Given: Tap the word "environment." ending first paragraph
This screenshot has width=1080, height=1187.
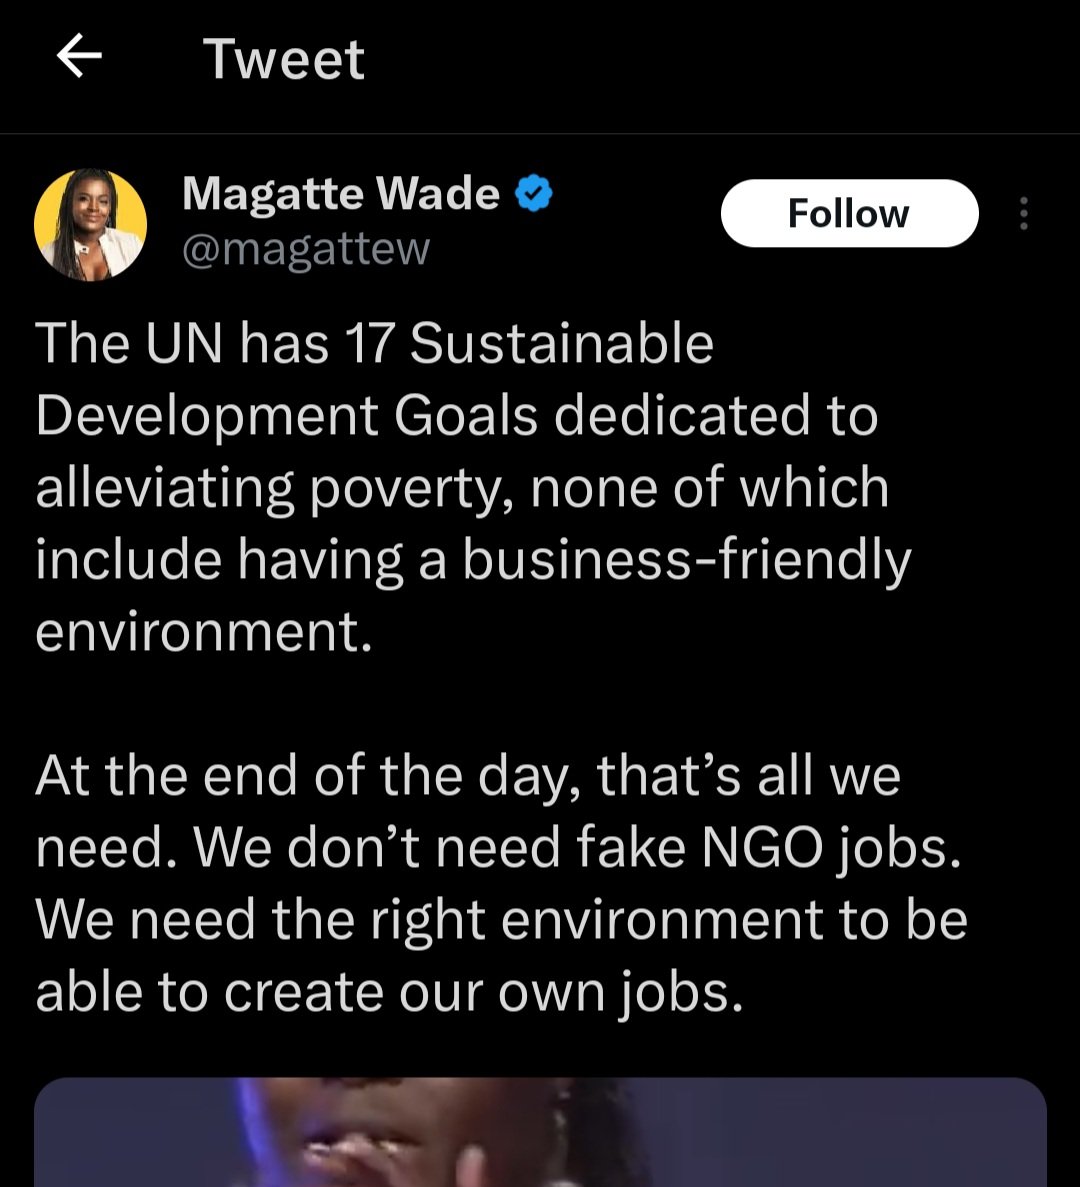Looking at the screenshot, I should pos(204,632).
